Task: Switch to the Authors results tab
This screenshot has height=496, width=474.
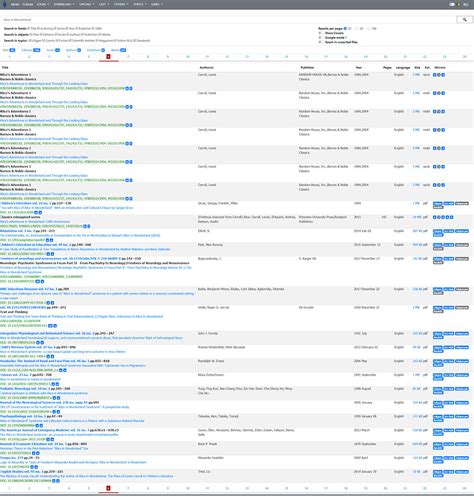Action: (x=73, y=50)
